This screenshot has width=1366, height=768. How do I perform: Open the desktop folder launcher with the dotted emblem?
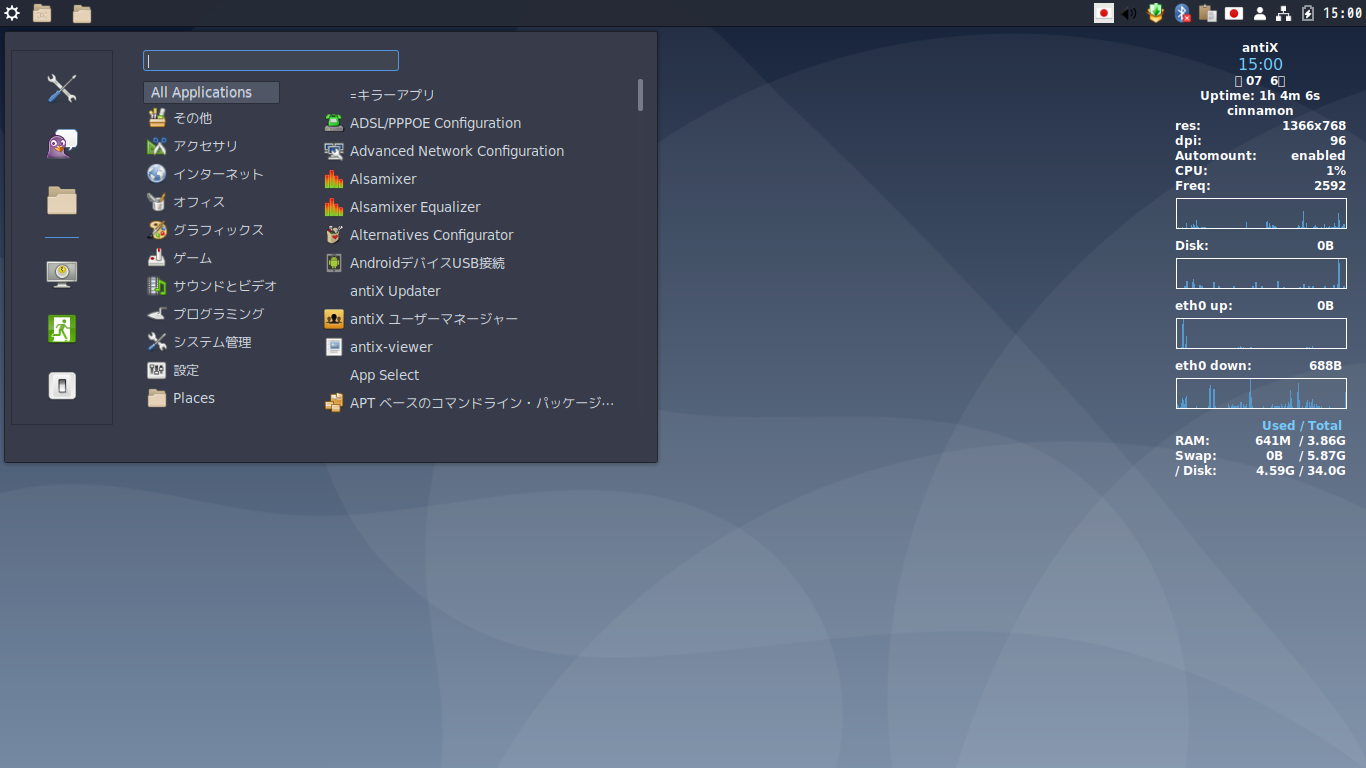coord(42,13)
